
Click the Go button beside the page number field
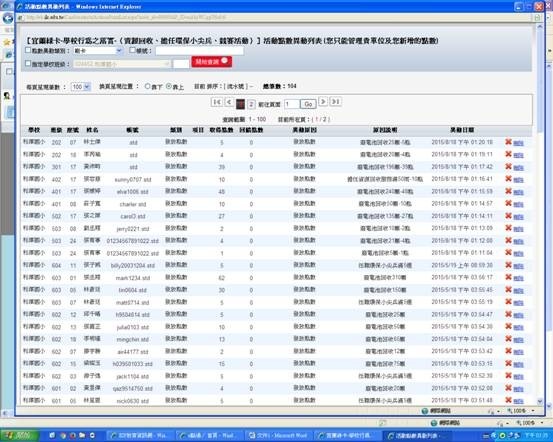point(308,104)
